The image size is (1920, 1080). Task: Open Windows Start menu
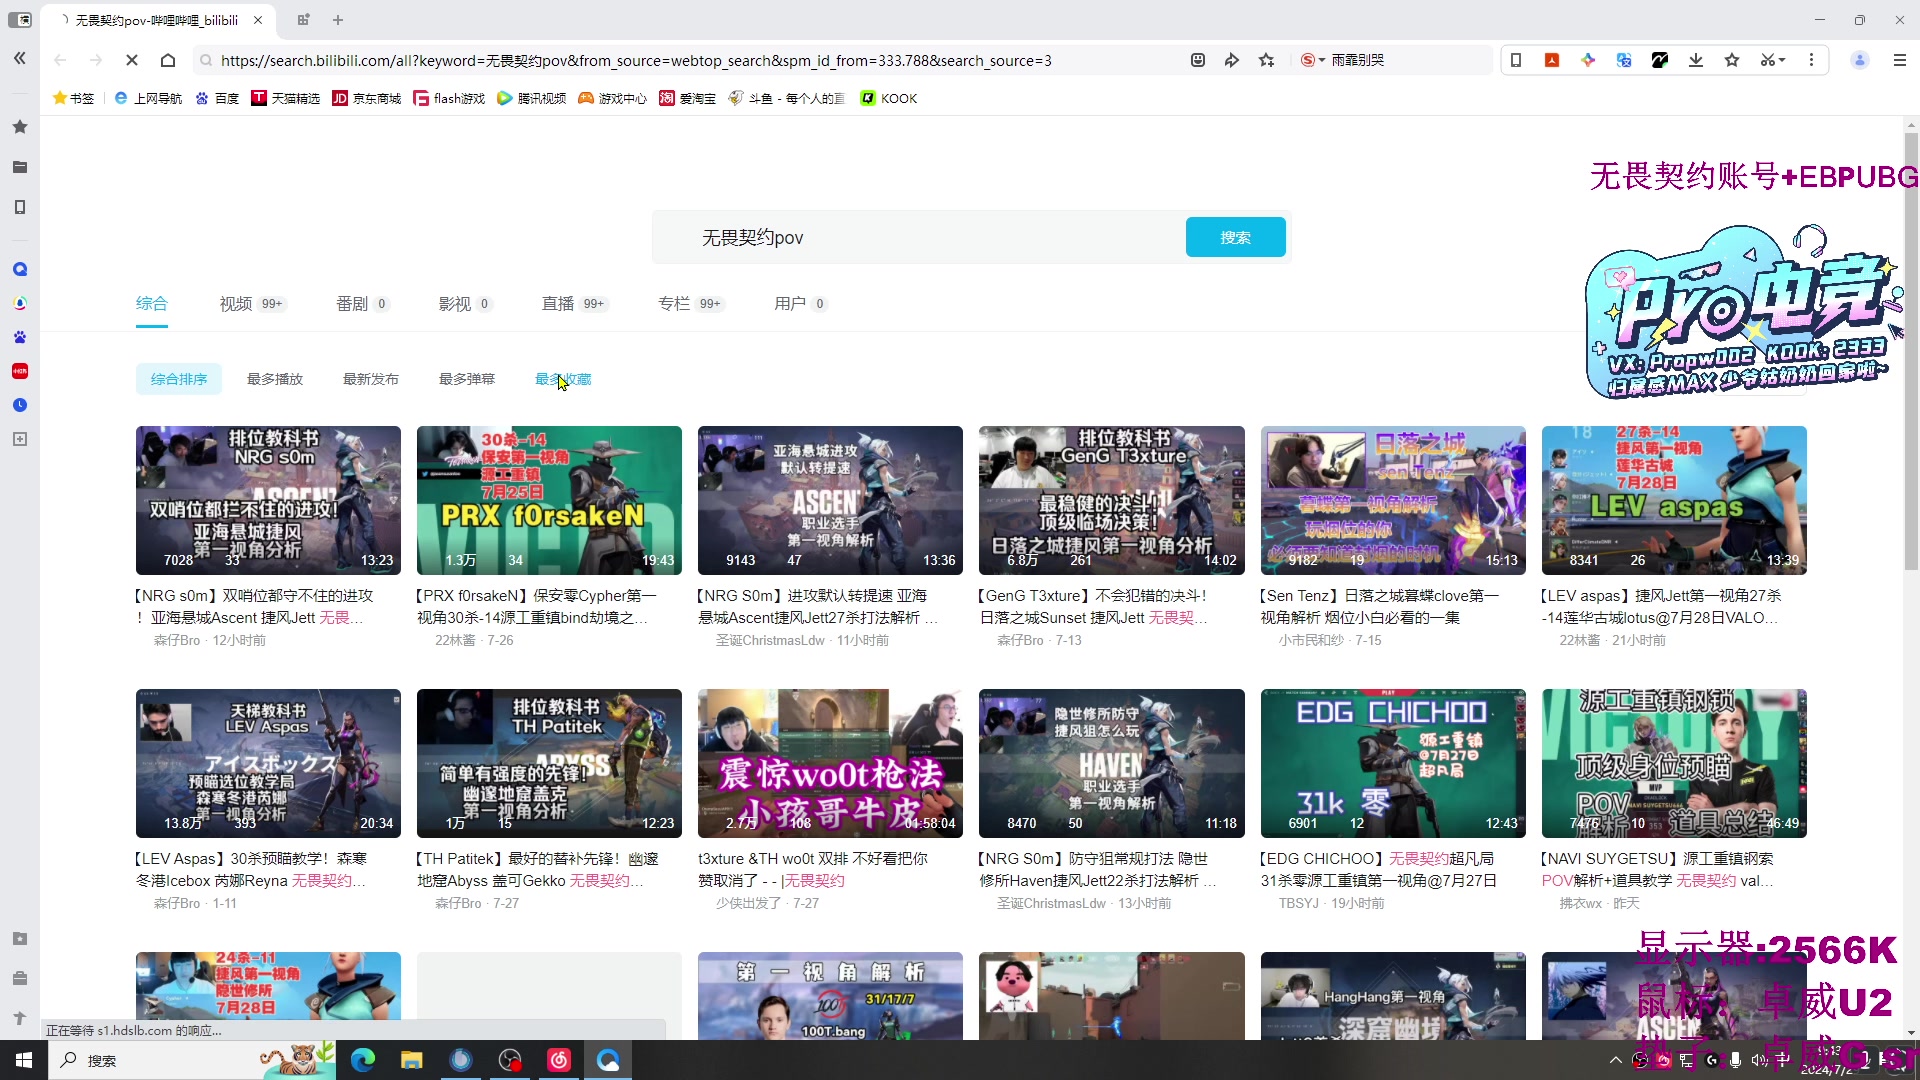pyautogui.click(x=24, y=1060)
